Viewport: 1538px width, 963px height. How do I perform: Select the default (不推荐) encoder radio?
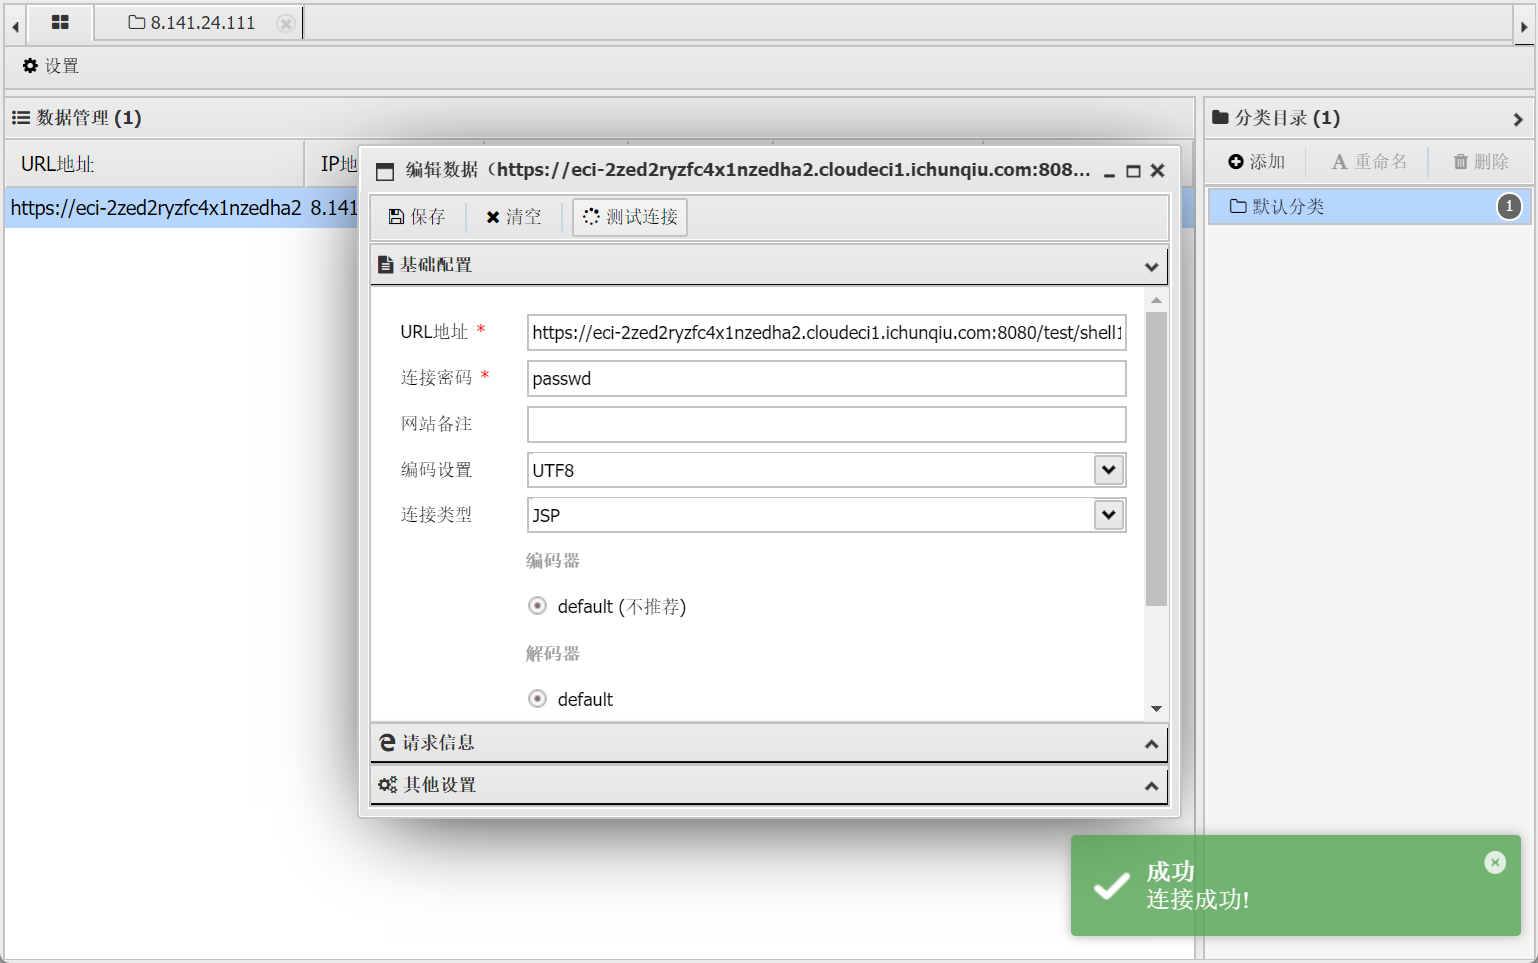538,606
